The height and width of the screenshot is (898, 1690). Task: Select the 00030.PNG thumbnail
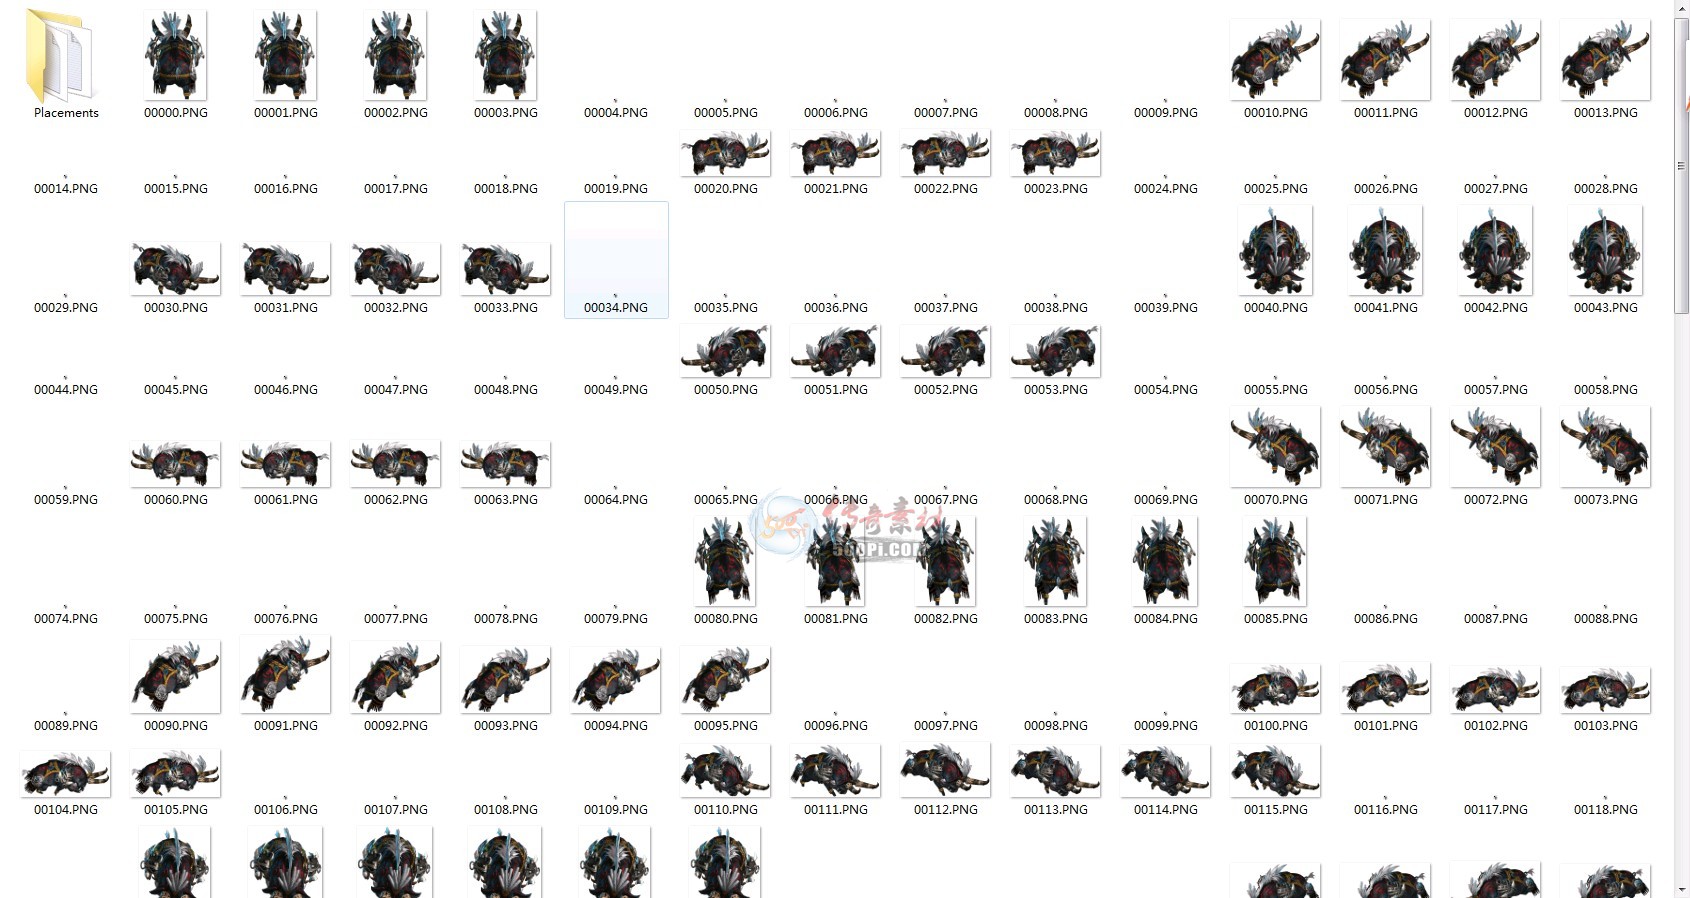click(176, 268)
